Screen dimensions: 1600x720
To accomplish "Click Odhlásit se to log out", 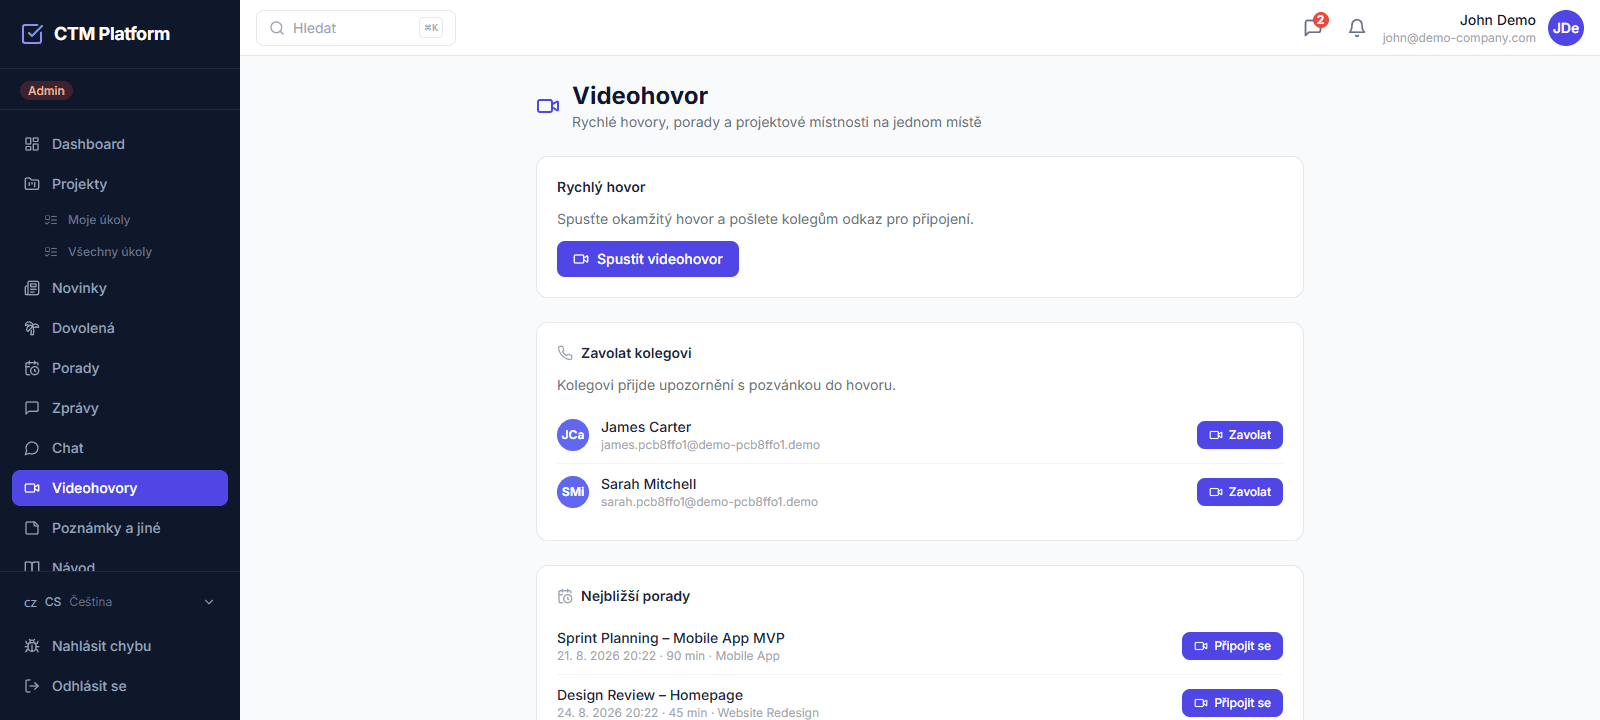I will click(120, 686).
